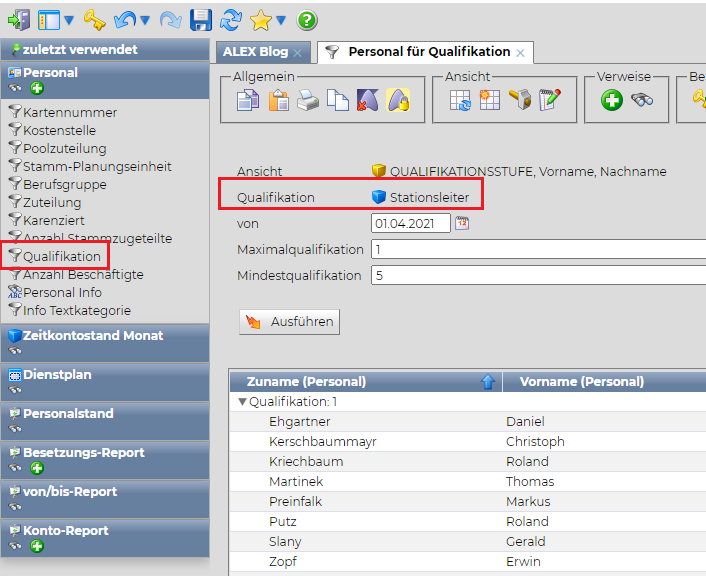This screenshot has width=706, height=576.
Task: Click the gold key icon in top toolbar
Action: (94, 19)
